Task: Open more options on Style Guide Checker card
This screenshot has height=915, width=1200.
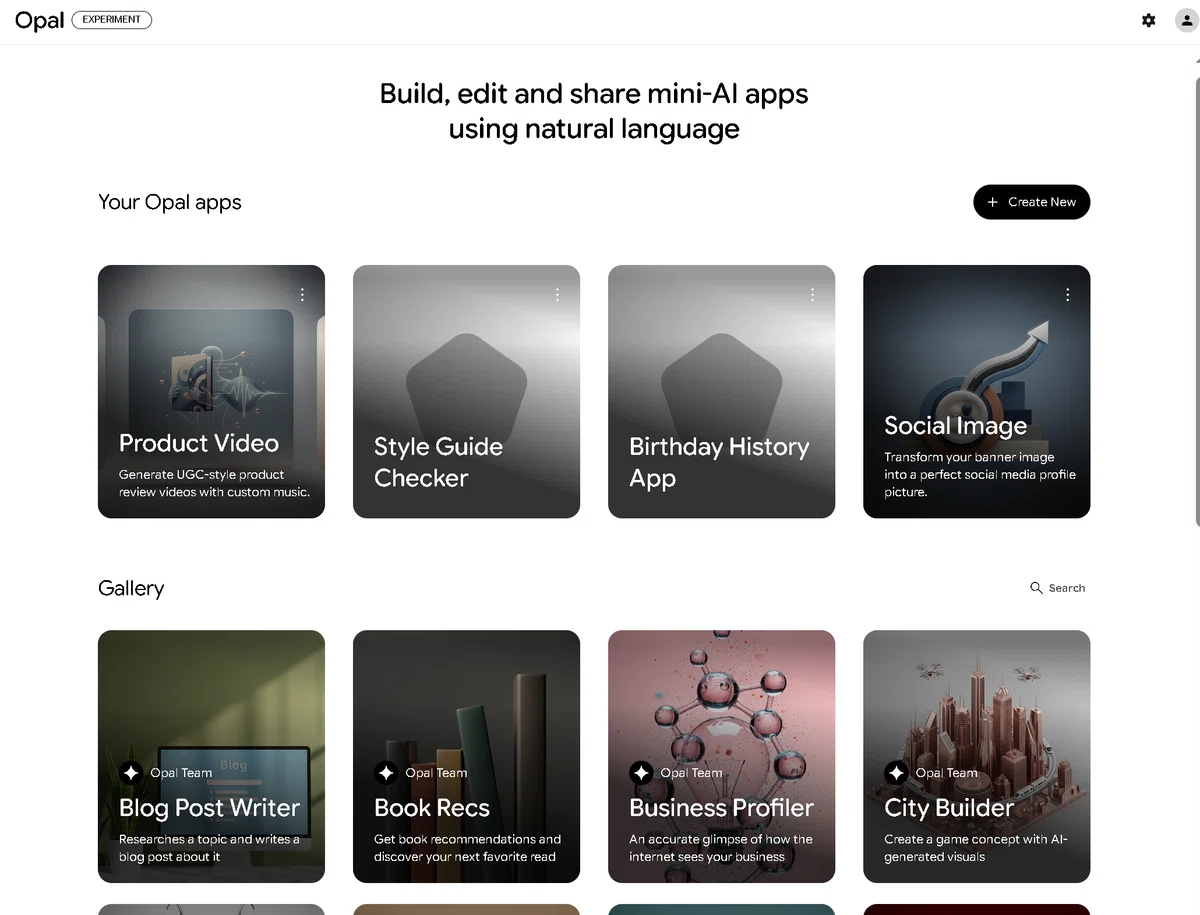Action: [x=557, y=294]
